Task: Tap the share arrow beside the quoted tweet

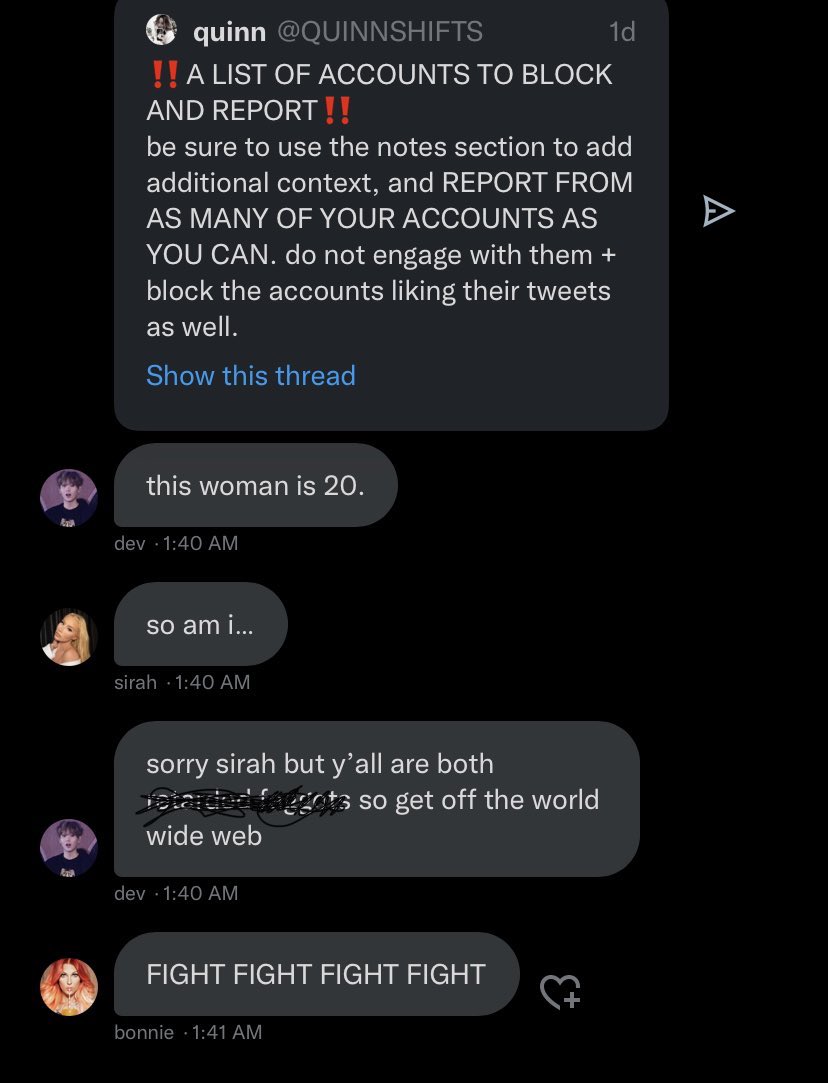Action: [718, 211]
